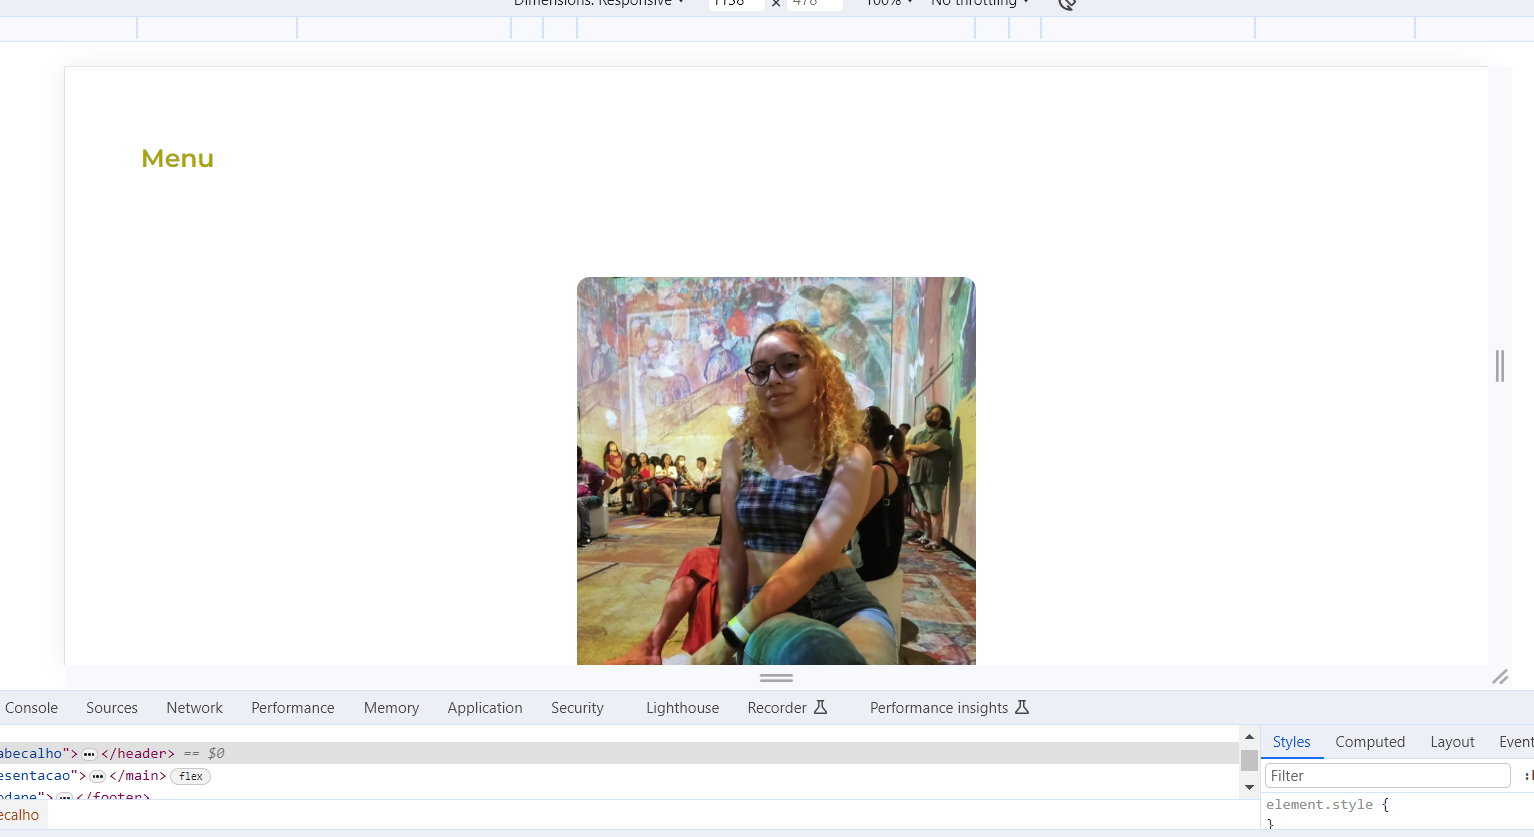
Task: Click the flask icon next to Recorder
Action: (821, 707)
